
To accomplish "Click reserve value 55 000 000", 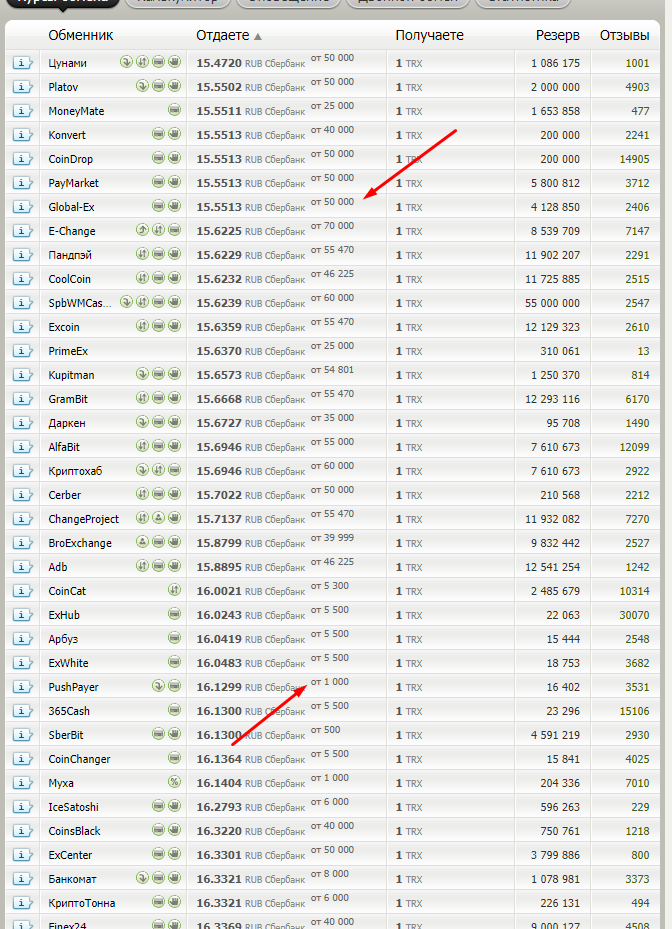I will click(x=552, y=303).
